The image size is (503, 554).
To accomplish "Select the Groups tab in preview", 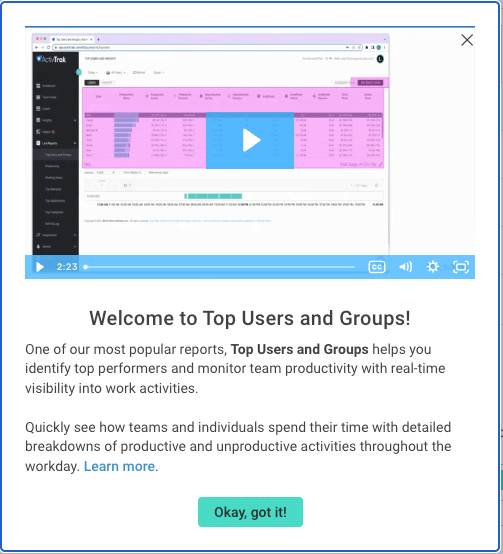I will pyautogui.click(x=107, y=83).
